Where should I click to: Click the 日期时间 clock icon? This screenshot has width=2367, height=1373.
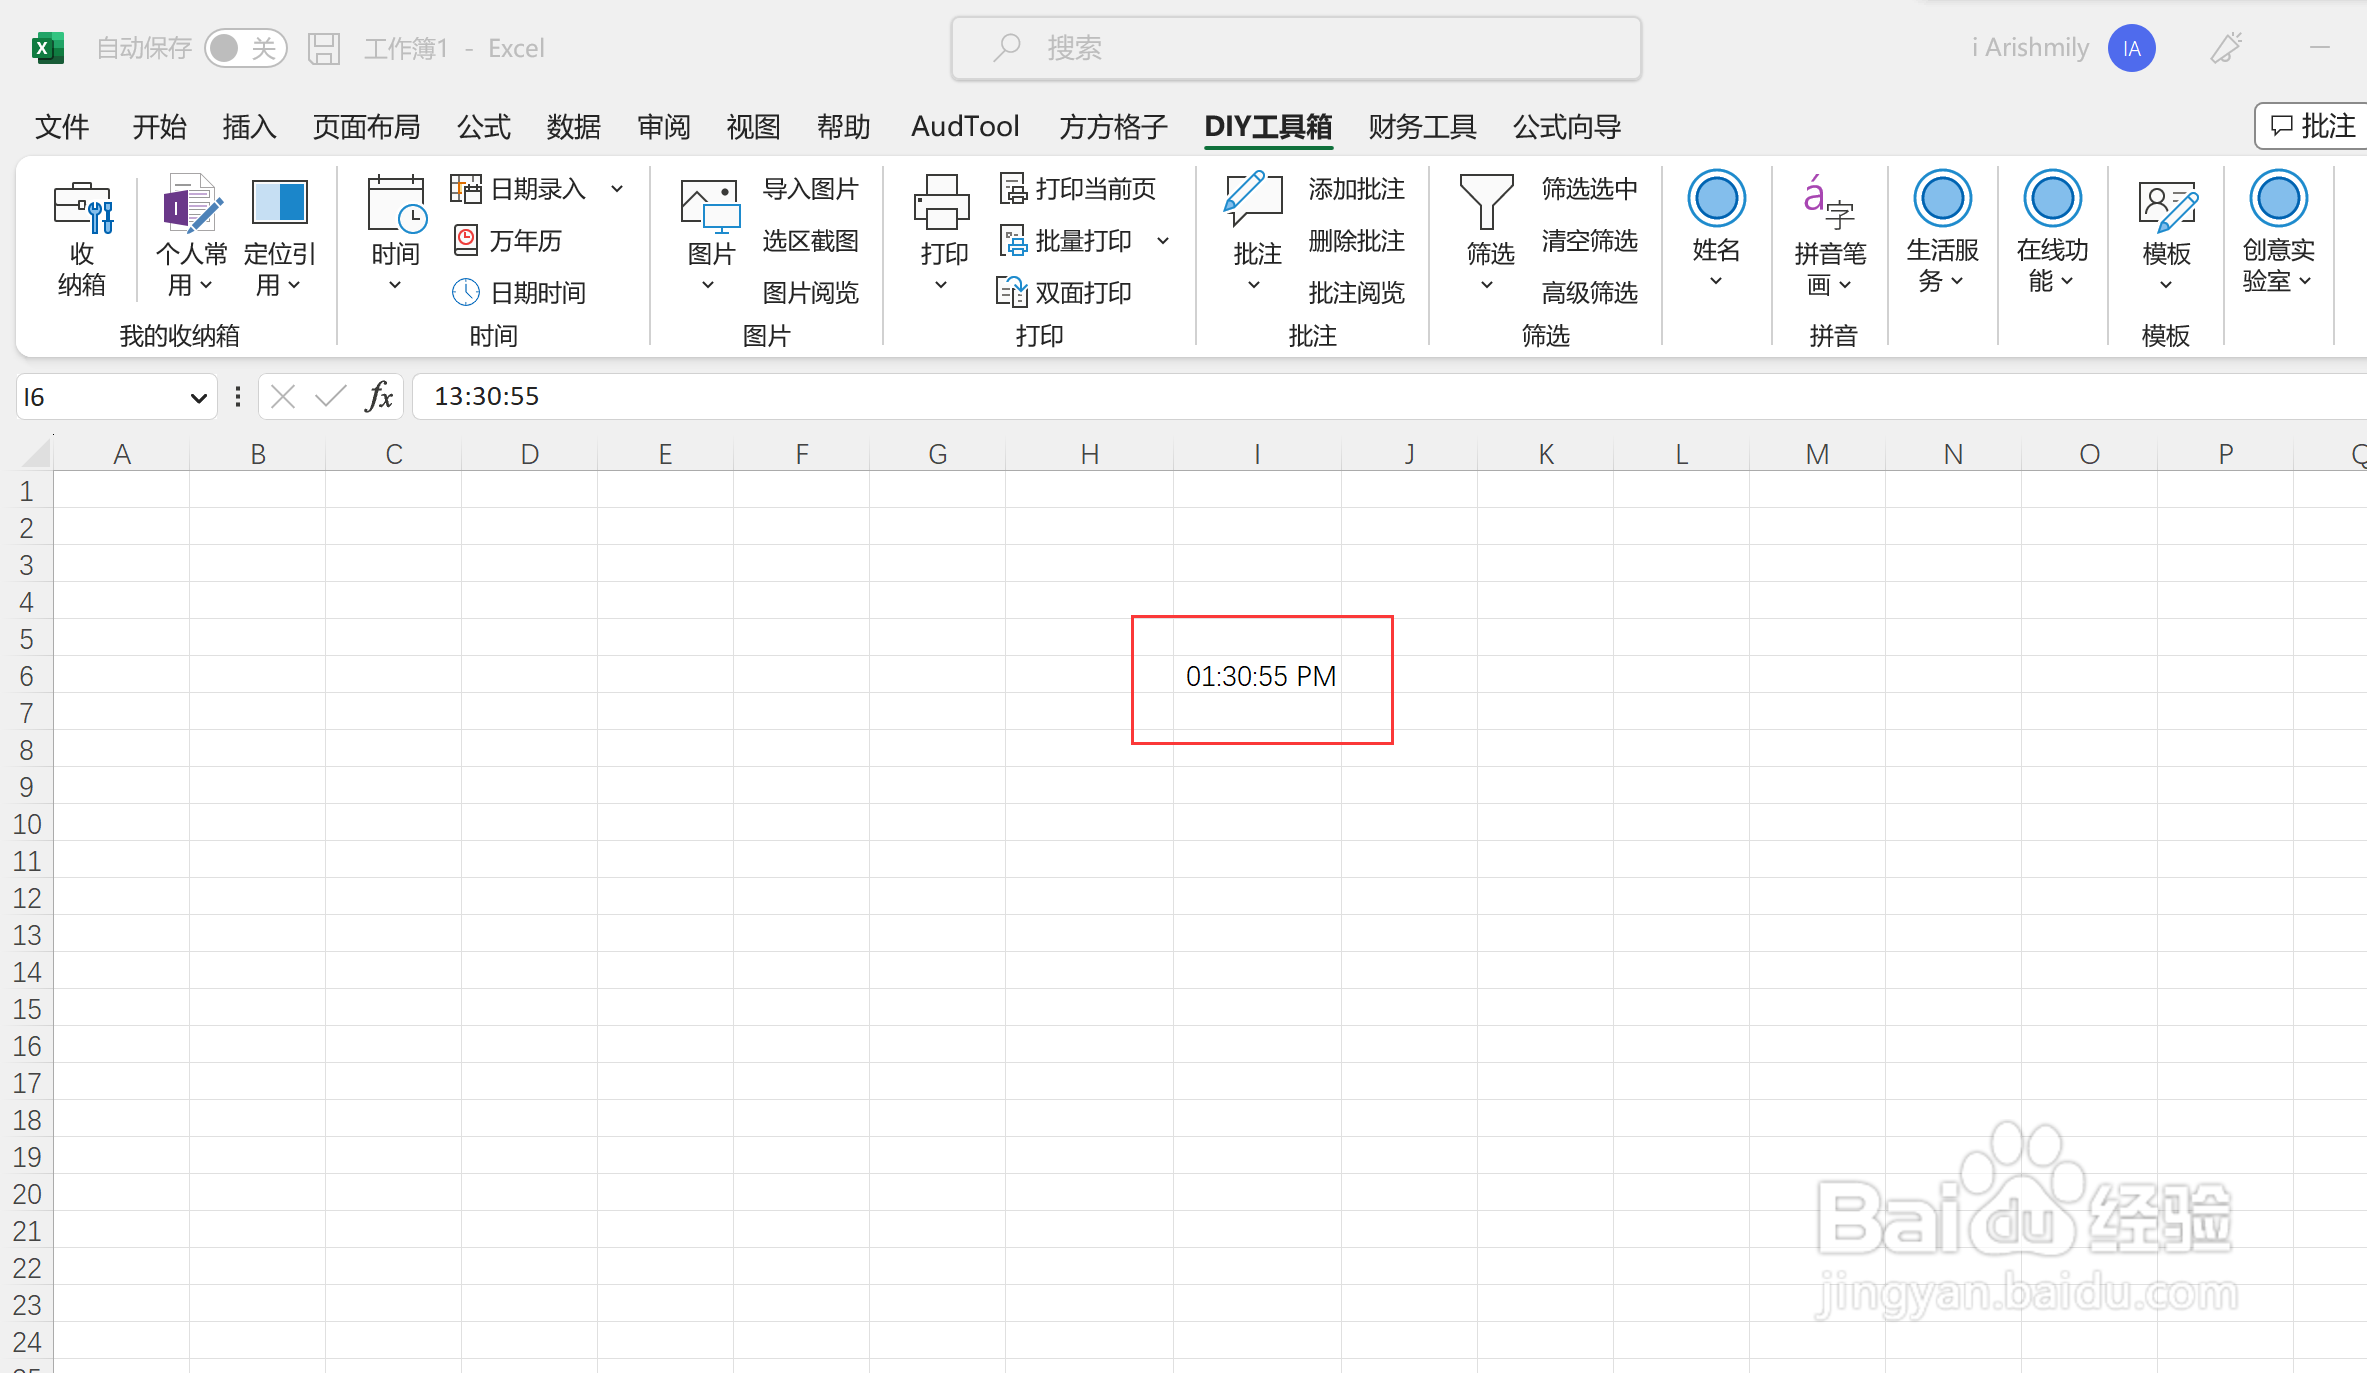tap(465, 292)
